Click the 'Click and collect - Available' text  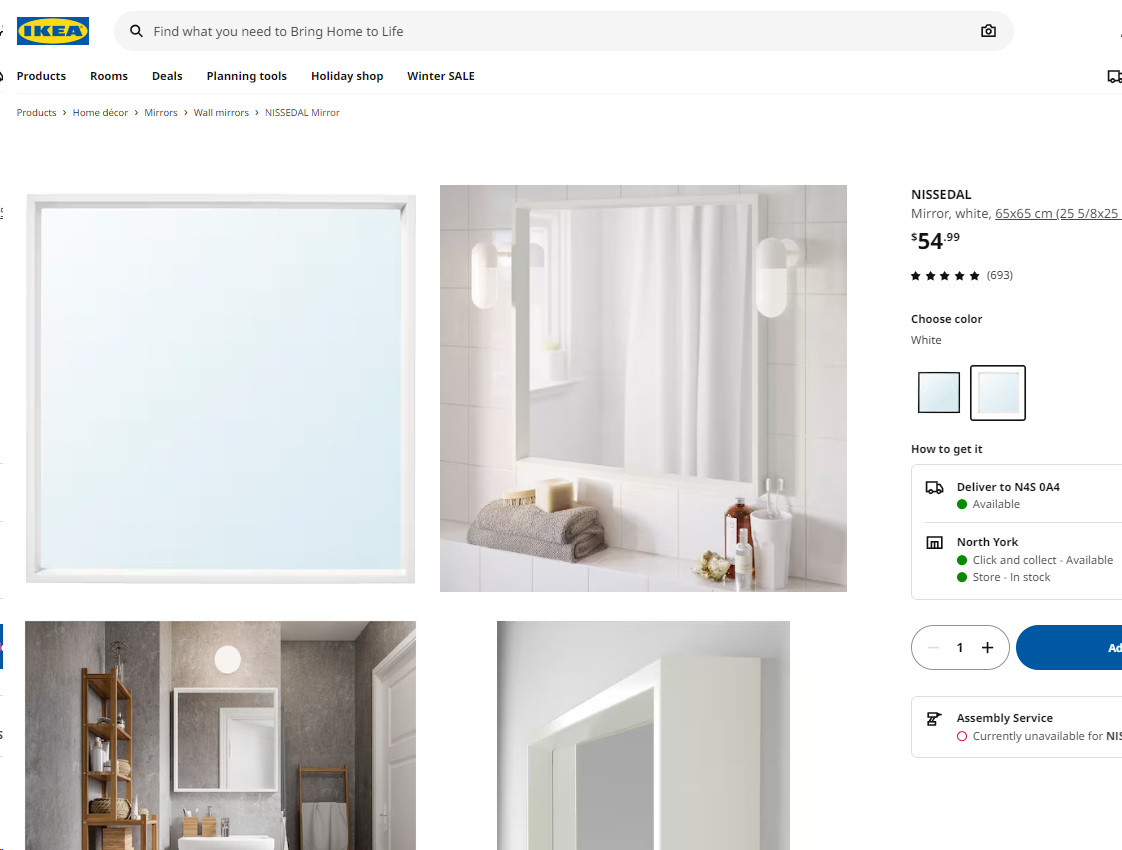tap(1043, 560)
